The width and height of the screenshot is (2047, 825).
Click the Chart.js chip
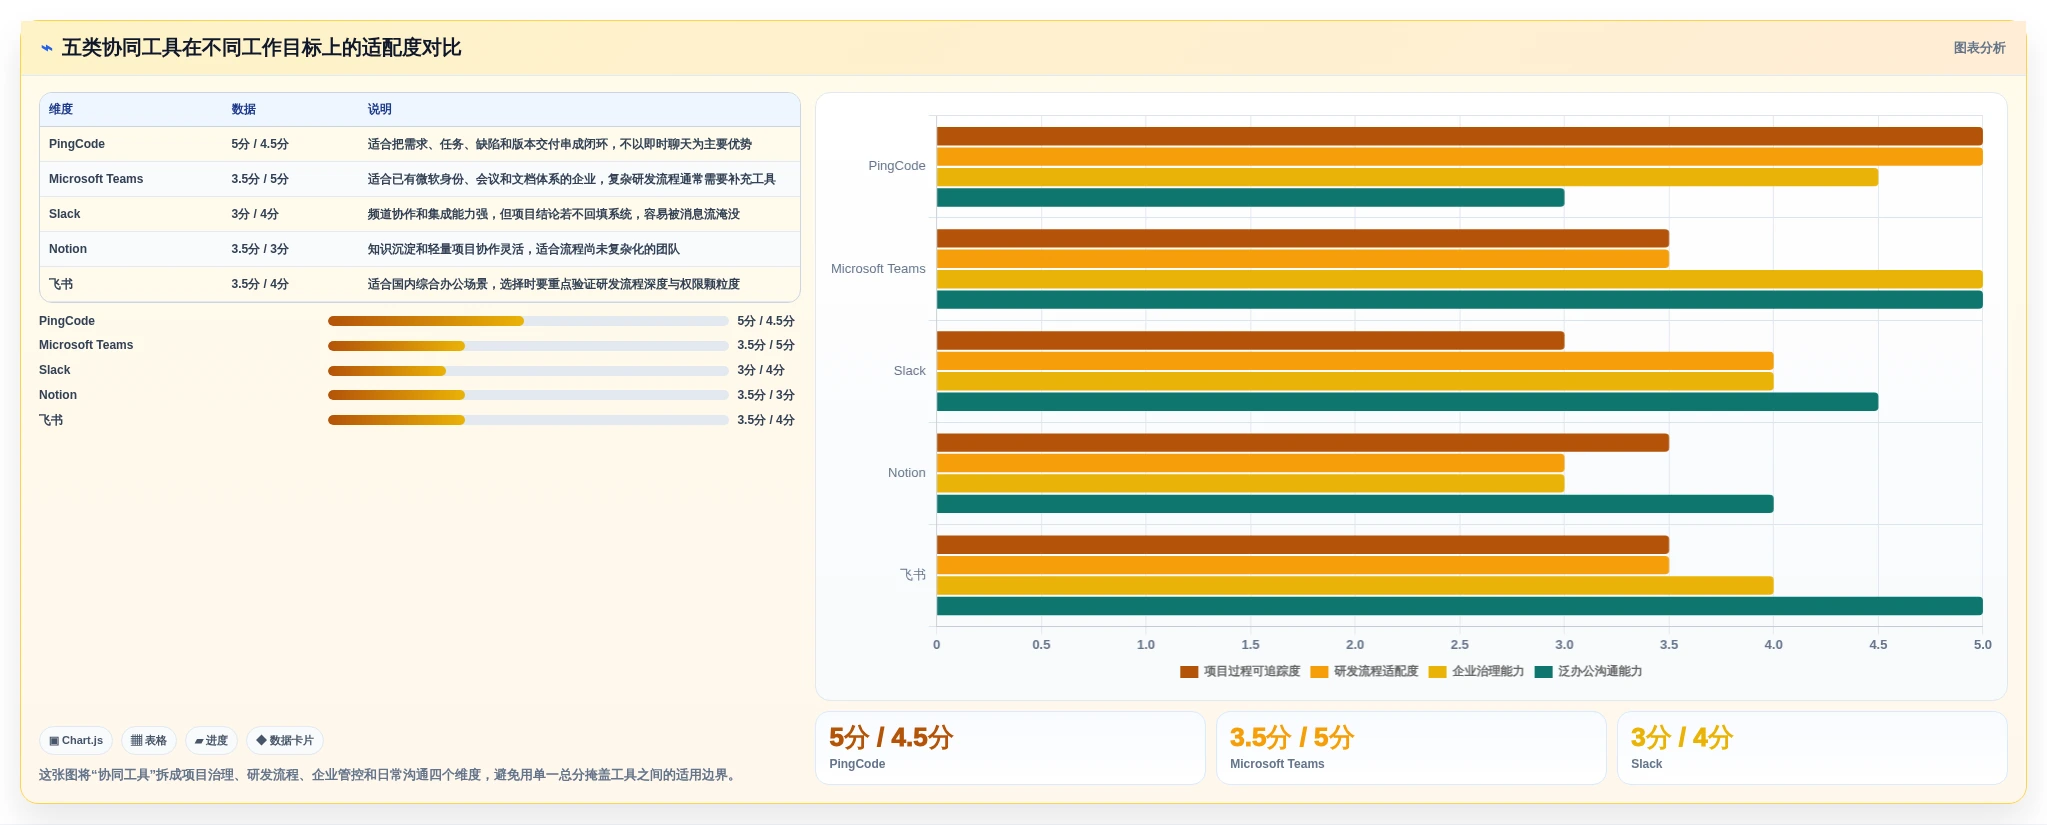tap(76, 741)
